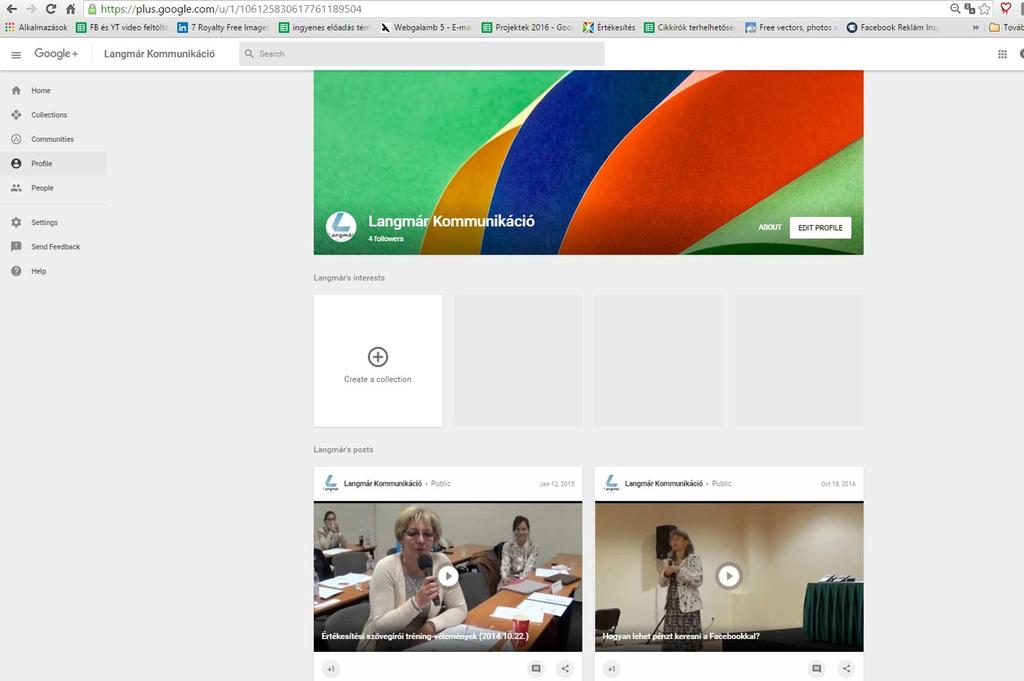The width and height of the screenshot is (1024, 681).
Task: Click the browser home icon
Action: 71,9
